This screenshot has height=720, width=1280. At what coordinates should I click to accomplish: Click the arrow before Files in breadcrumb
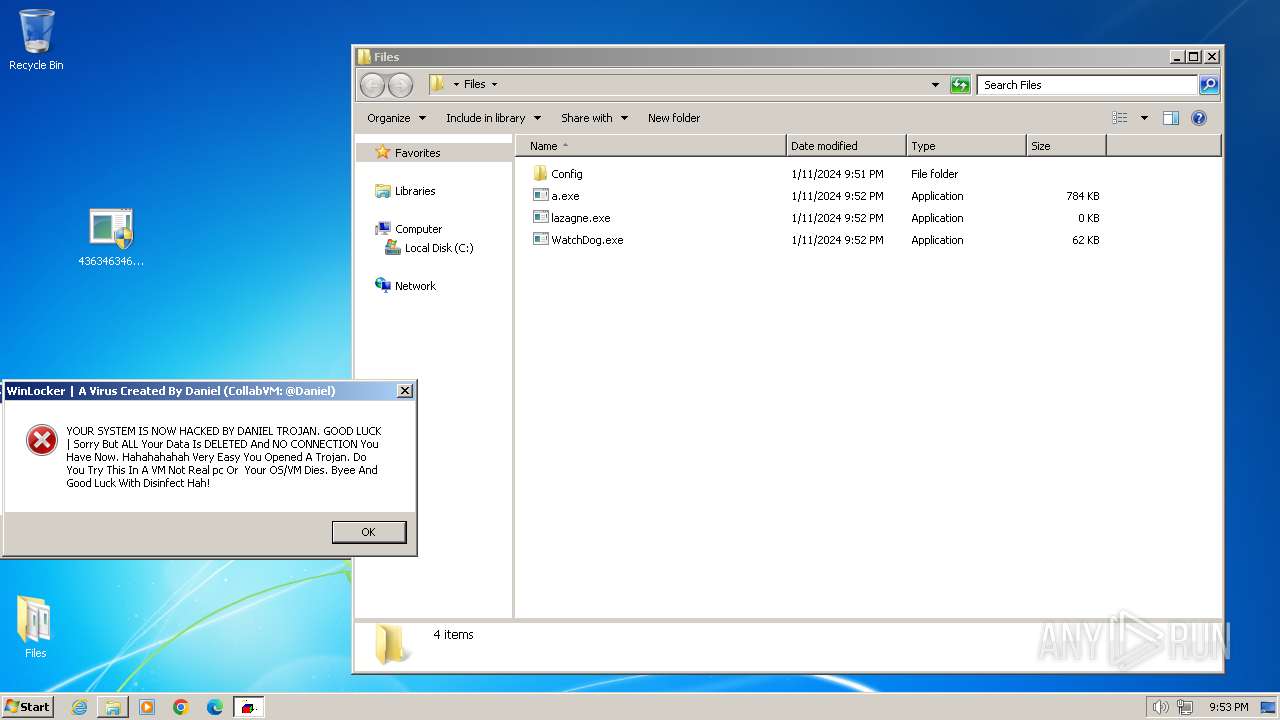[456, 85]
